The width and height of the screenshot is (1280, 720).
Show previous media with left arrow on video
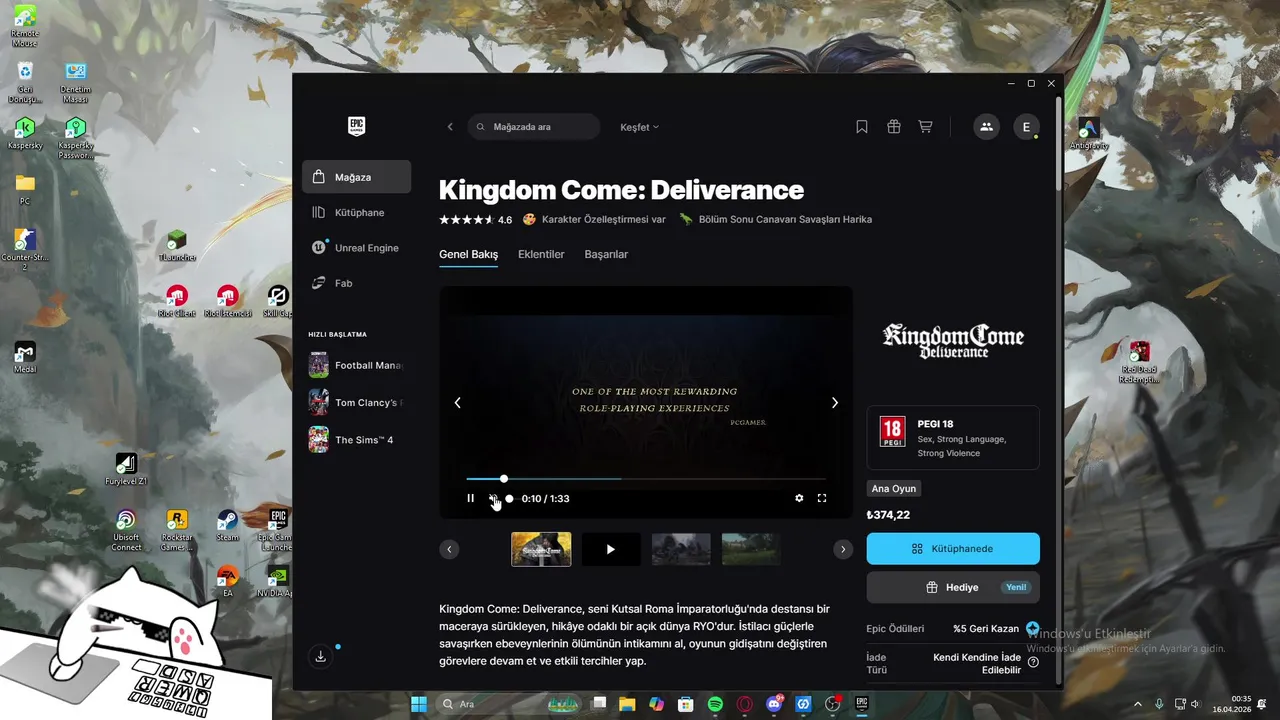[x=458, y=402]
